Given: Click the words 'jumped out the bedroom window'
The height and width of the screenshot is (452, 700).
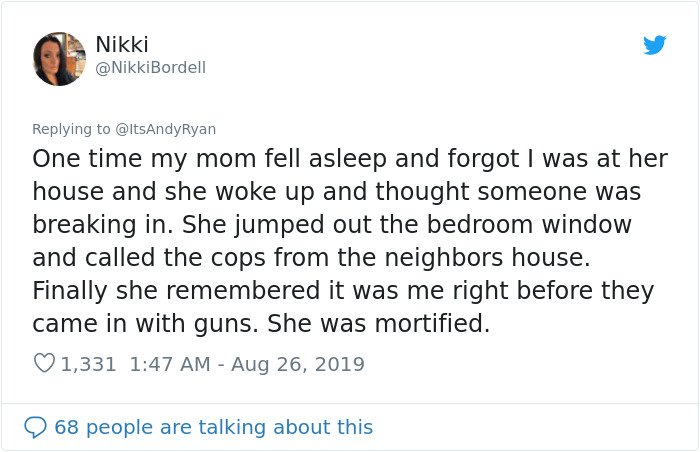Looking at the screenshot, I should tap(433, 225).
